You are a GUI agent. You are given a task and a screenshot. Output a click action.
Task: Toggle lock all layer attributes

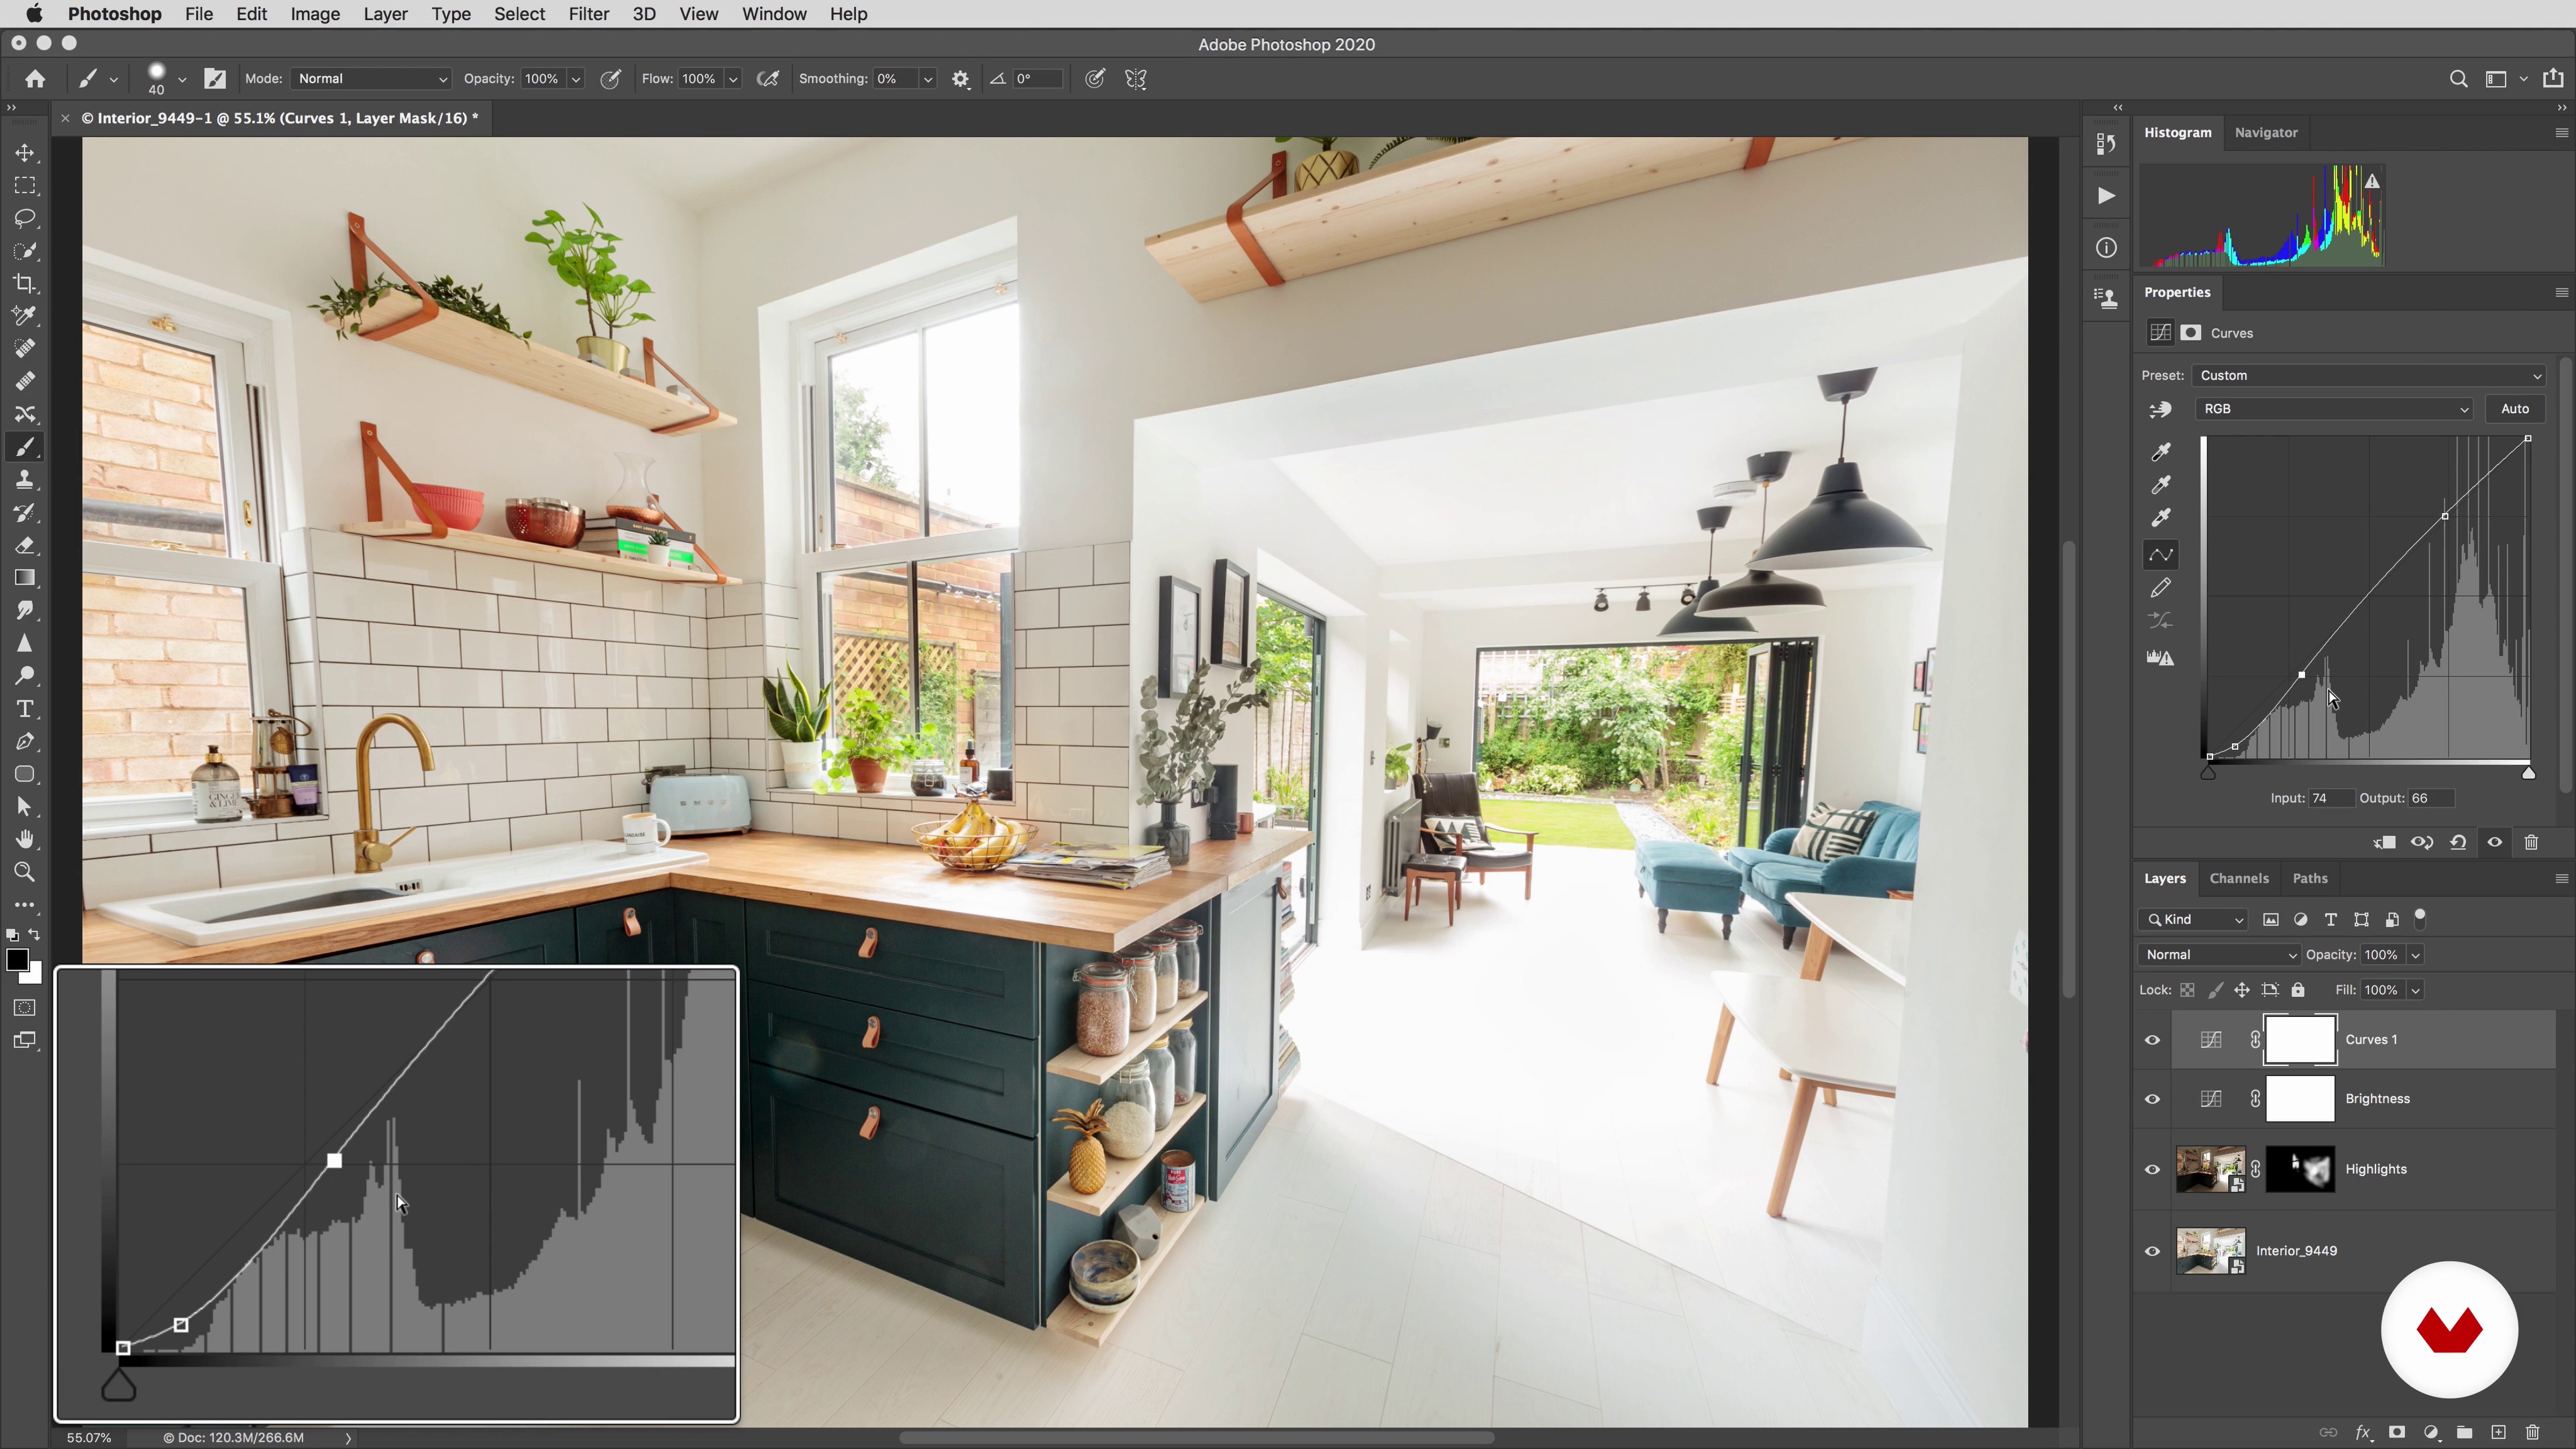click(x=2298, y=990)
